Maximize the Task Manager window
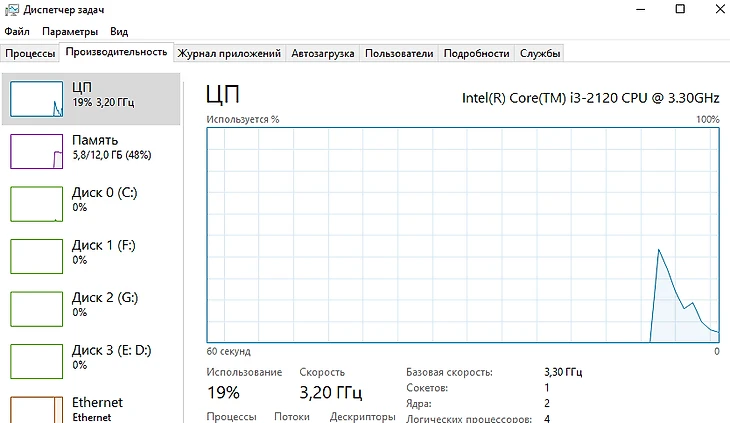 (680, 9)
